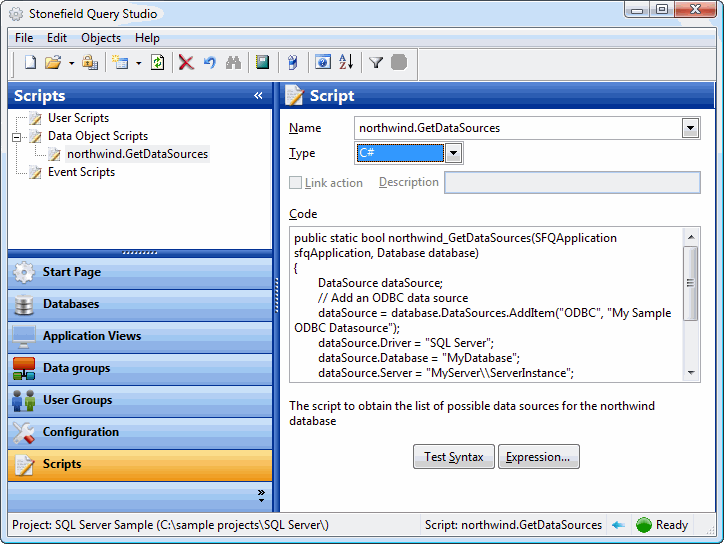The width and height of the screenshot is (724, 544).
Task: Click the Refresh icon with green arrows
Action: coord(158,63)
